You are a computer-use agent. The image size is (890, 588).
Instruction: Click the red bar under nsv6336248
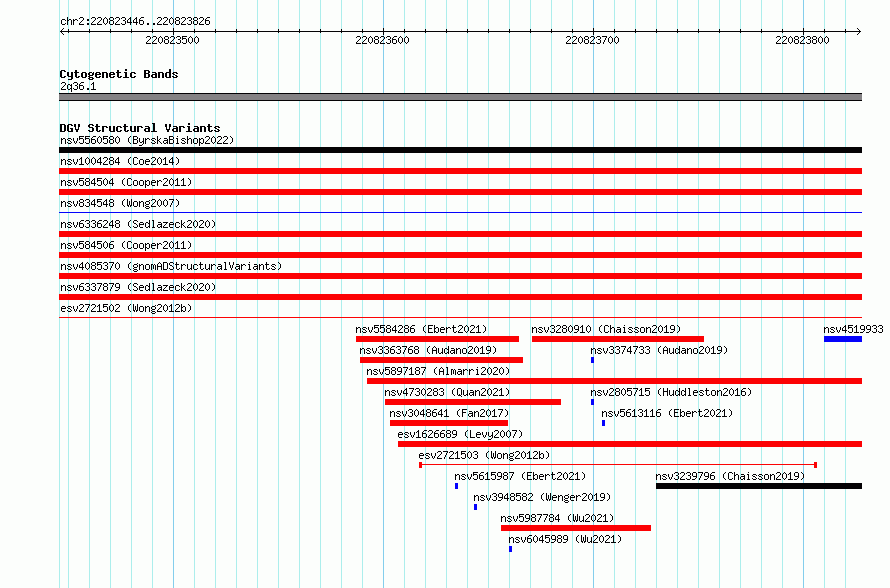coord(460,234)
